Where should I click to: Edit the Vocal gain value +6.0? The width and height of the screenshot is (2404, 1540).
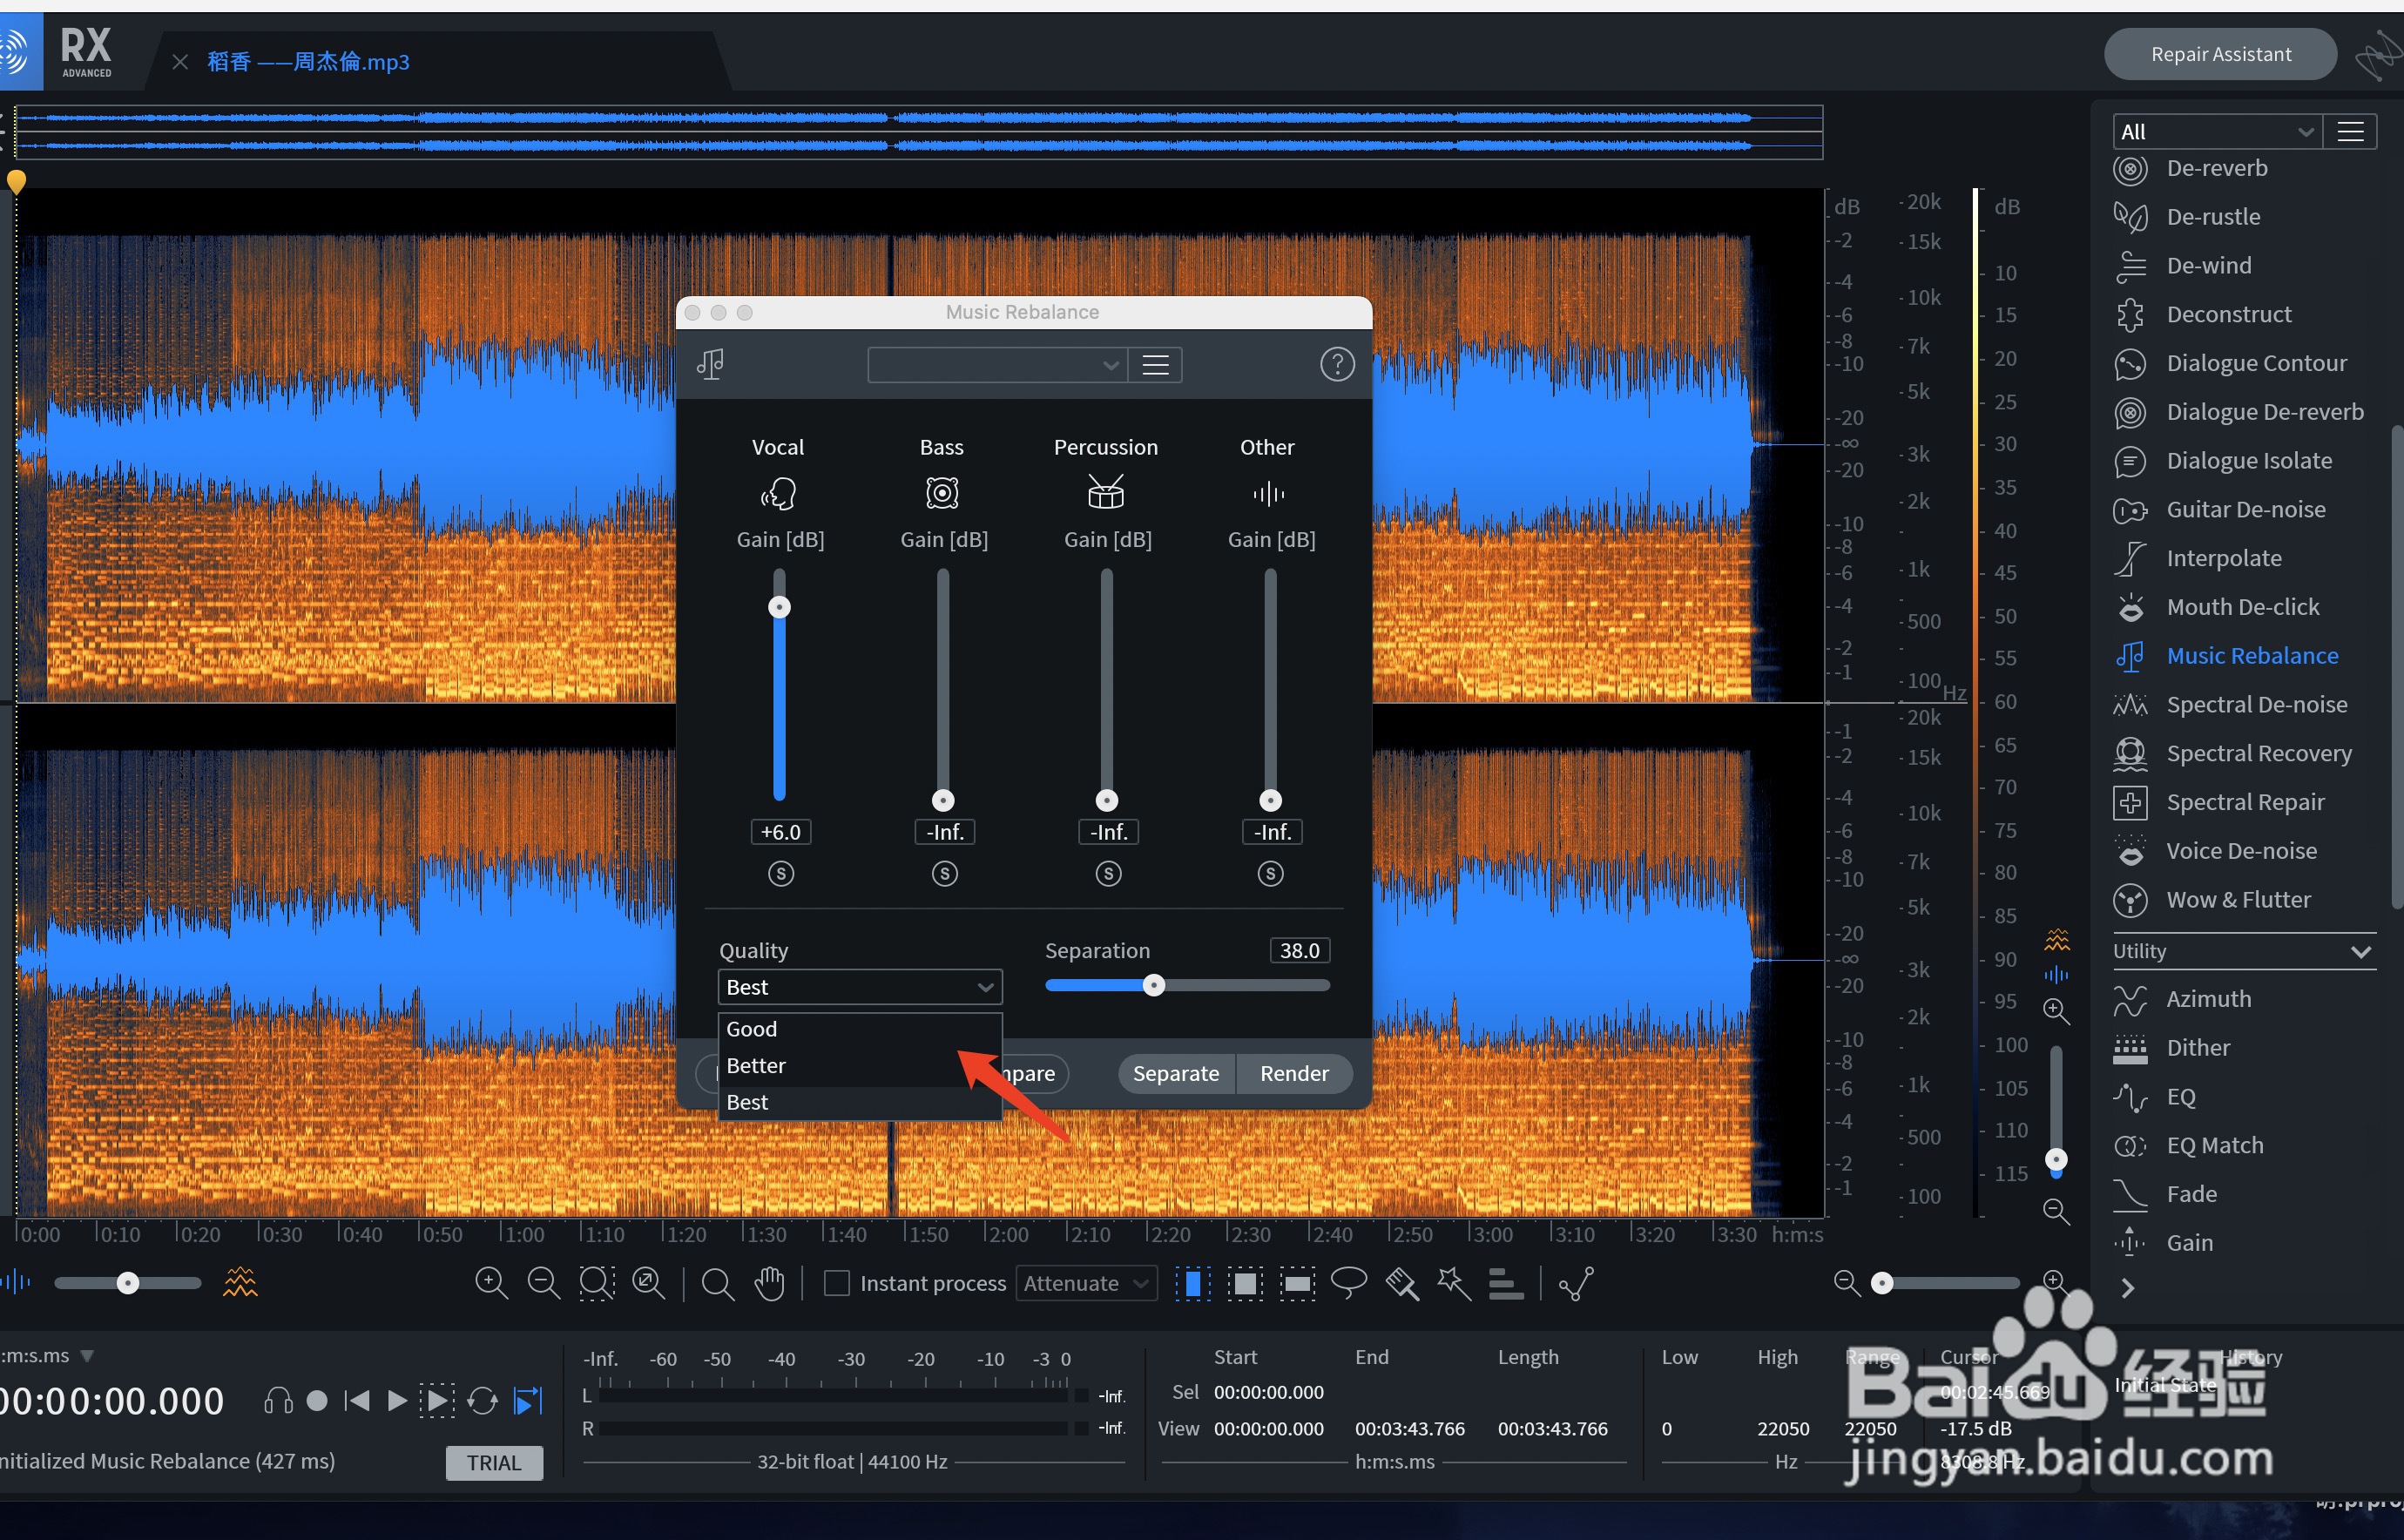tap(780, 832)
